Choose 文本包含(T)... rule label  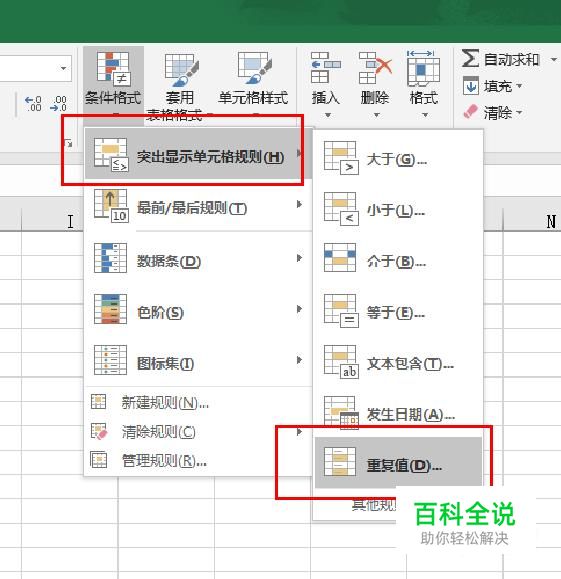click(410, 364)
